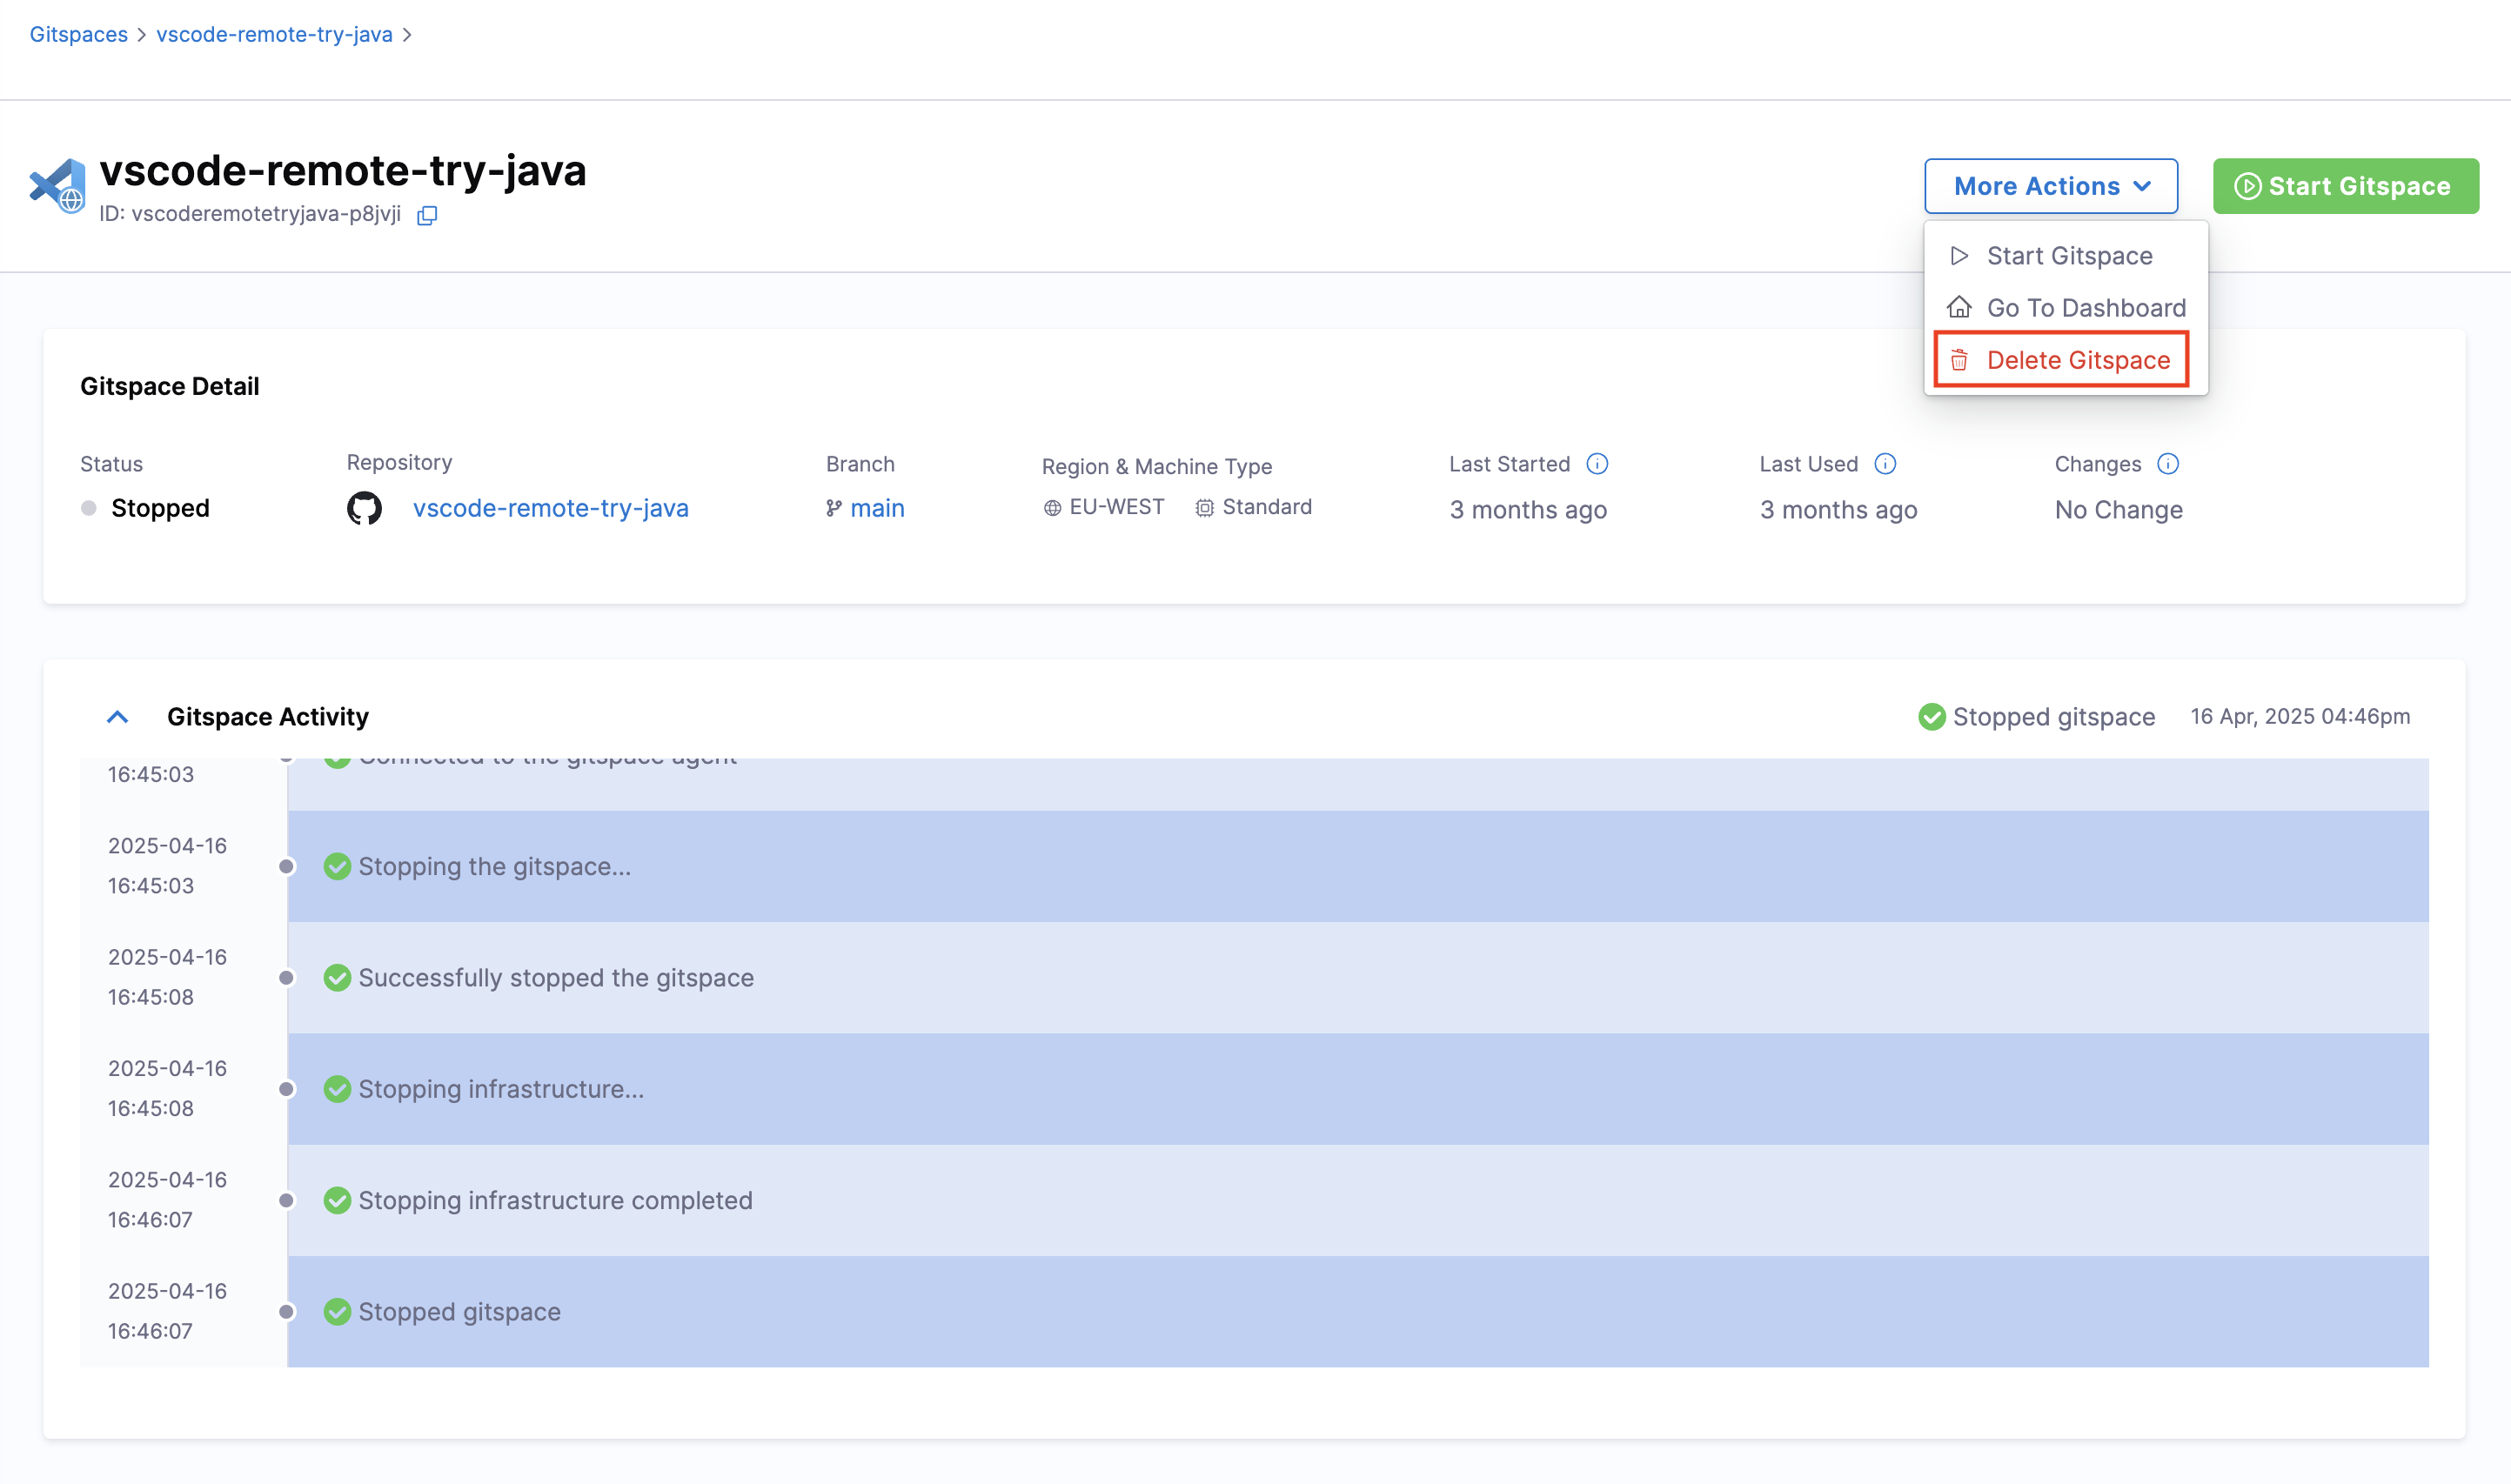The width and height of the screenshot is (2511, 1484).
Task: Open the main branch link
Action: [x=876, y=508]
